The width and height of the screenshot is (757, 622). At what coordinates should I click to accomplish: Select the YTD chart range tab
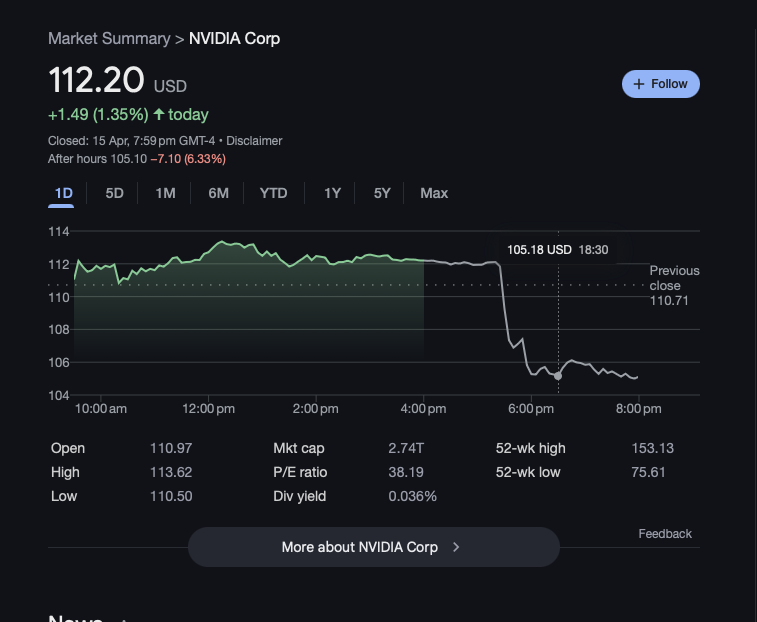pyautogui.click(x=273, y=193)
